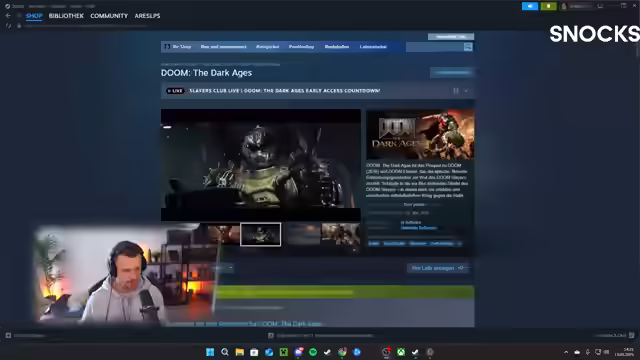Open Microsoft Teams from the taskbar

(298, 352)
